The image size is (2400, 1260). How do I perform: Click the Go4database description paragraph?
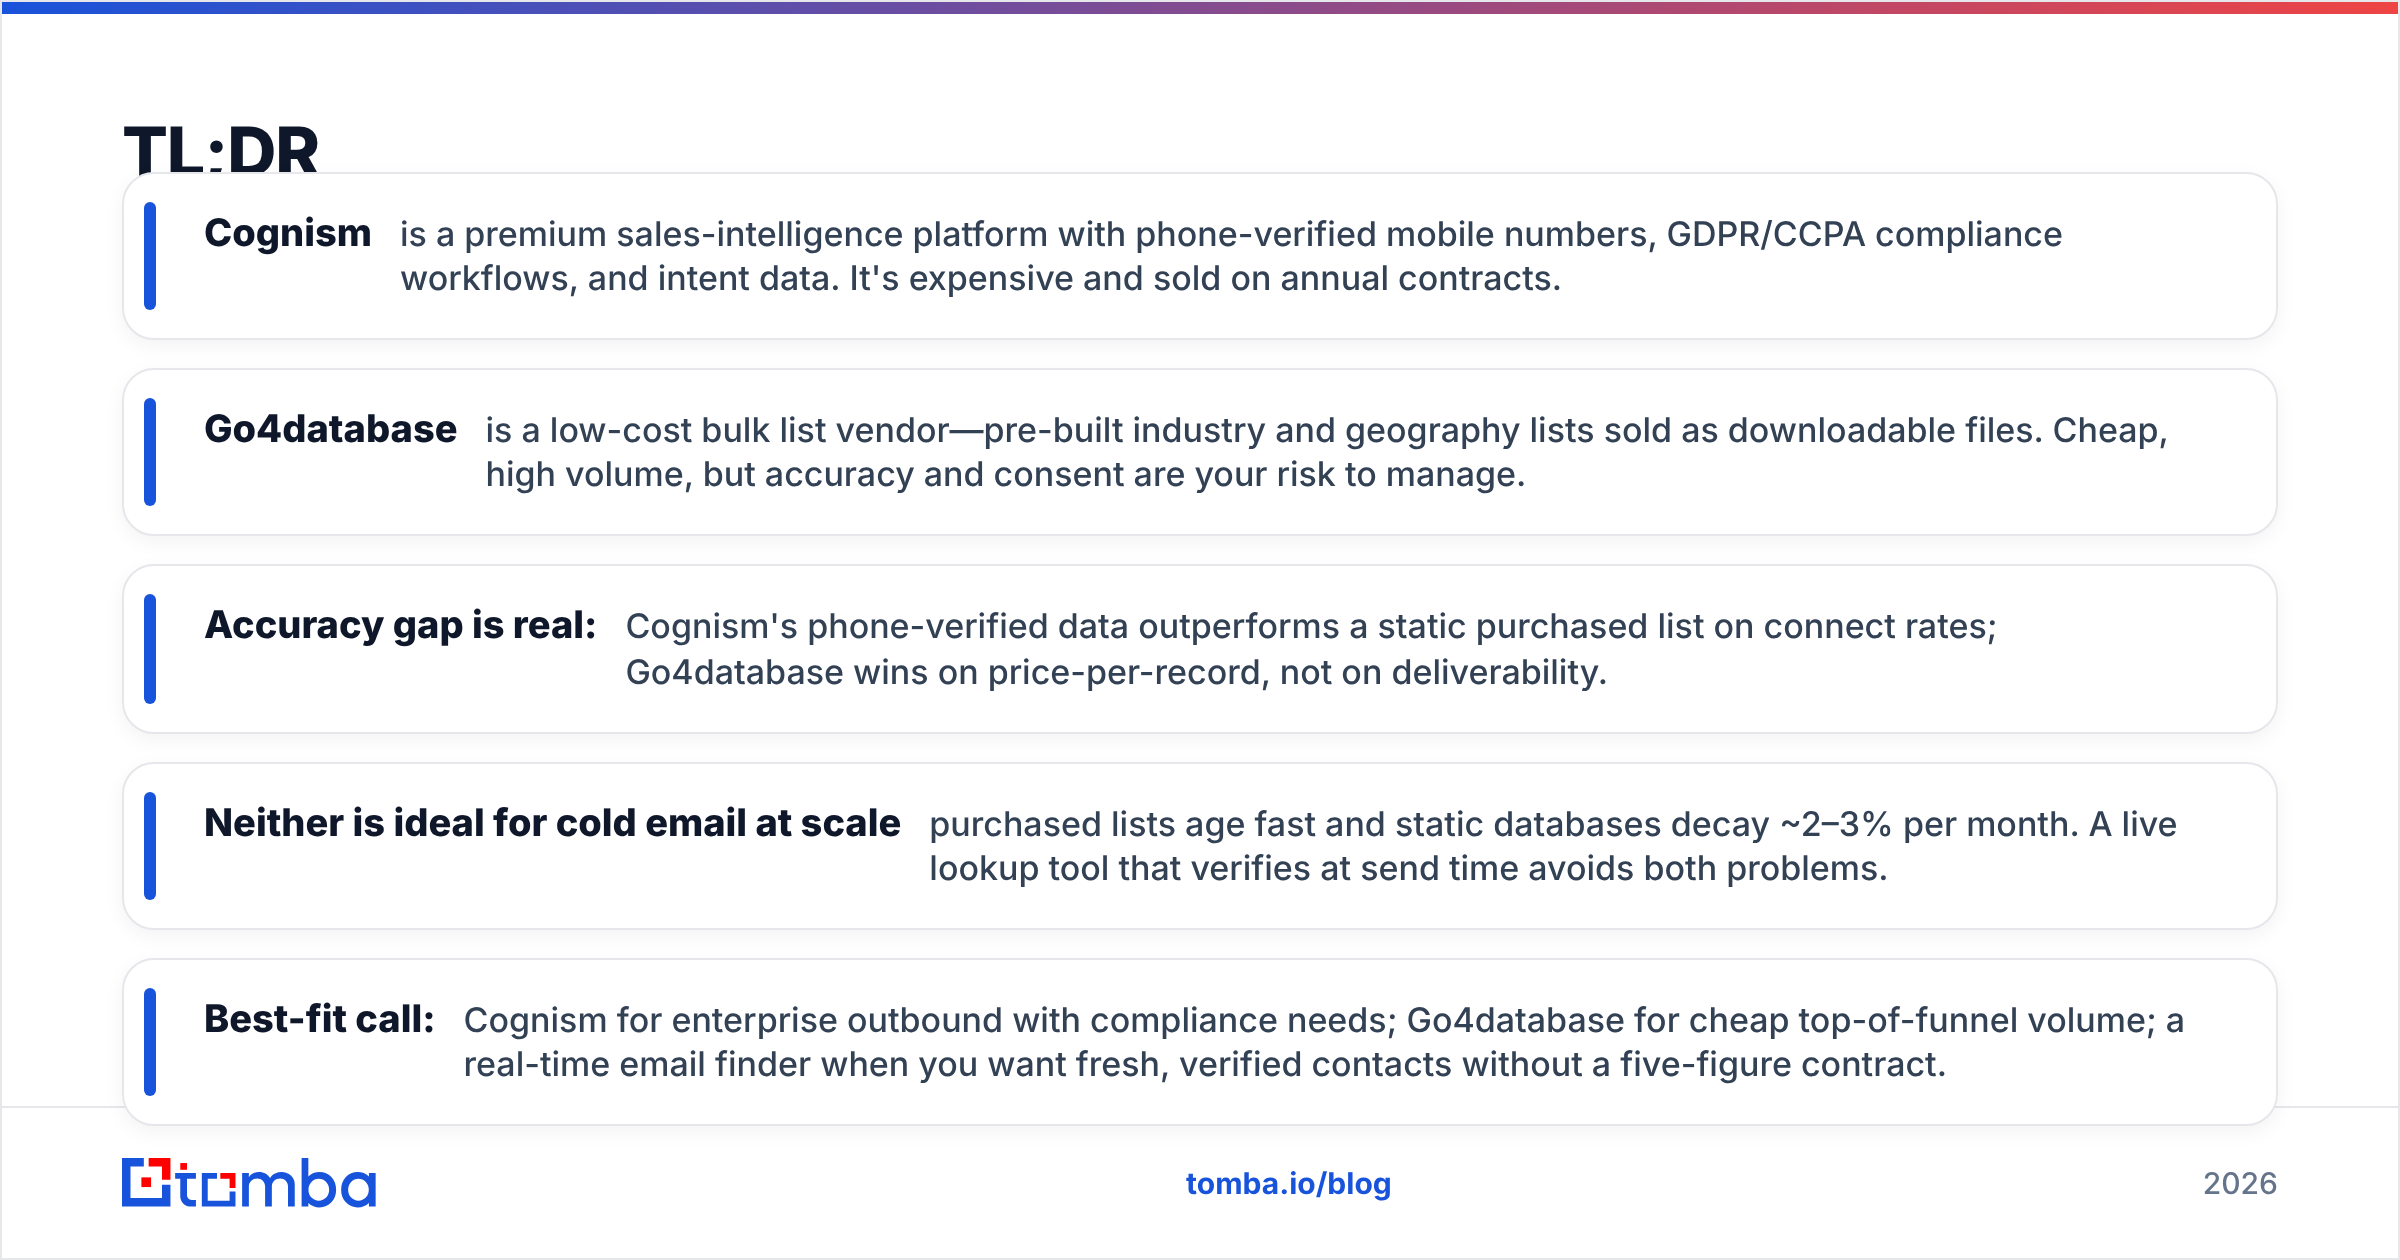tap(1326, 452)
